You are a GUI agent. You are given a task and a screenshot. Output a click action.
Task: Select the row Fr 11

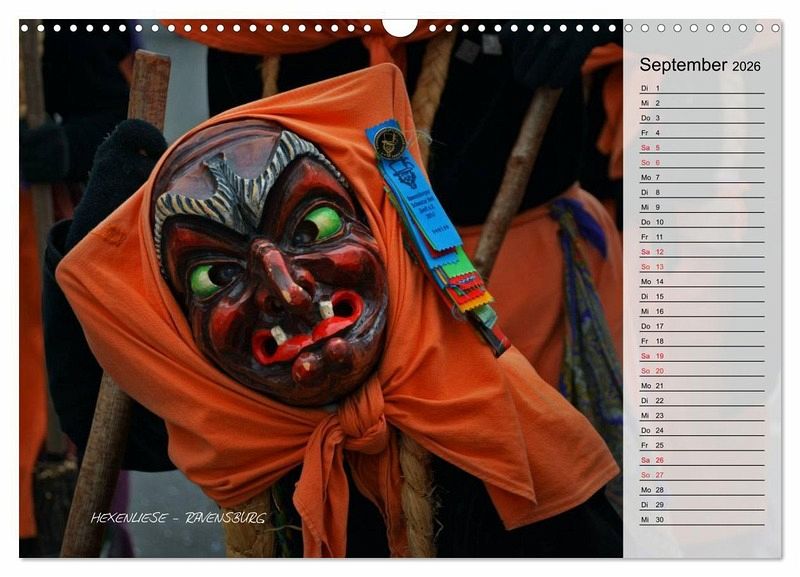point(702,237)
